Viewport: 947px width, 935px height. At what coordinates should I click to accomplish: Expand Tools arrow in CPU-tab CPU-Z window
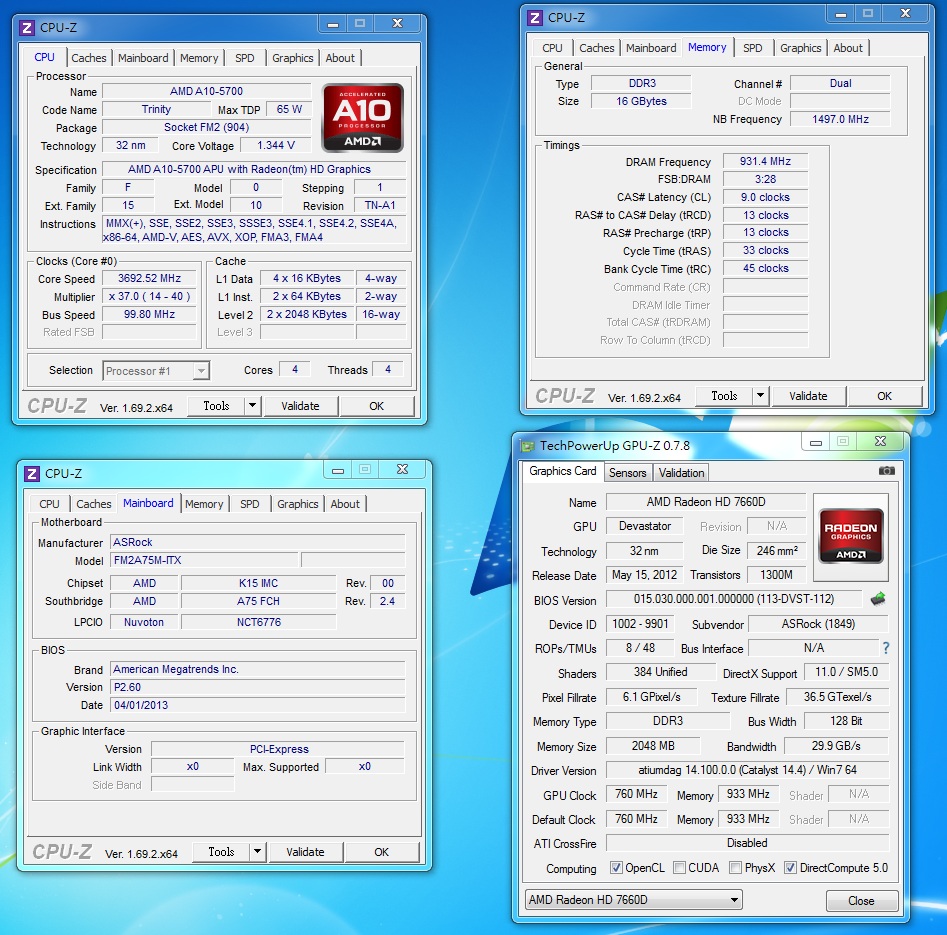click(253, 406)
